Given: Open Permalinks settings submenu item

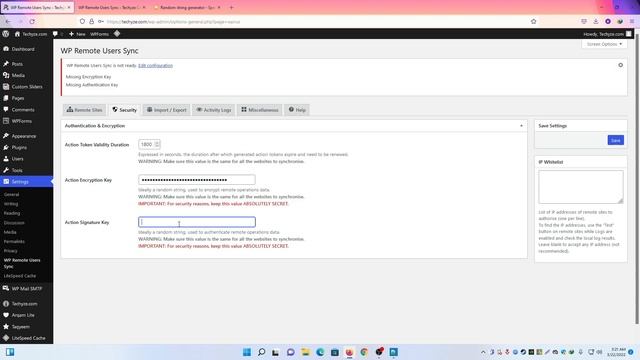Looking at the screenshot, I should [14, 242].
